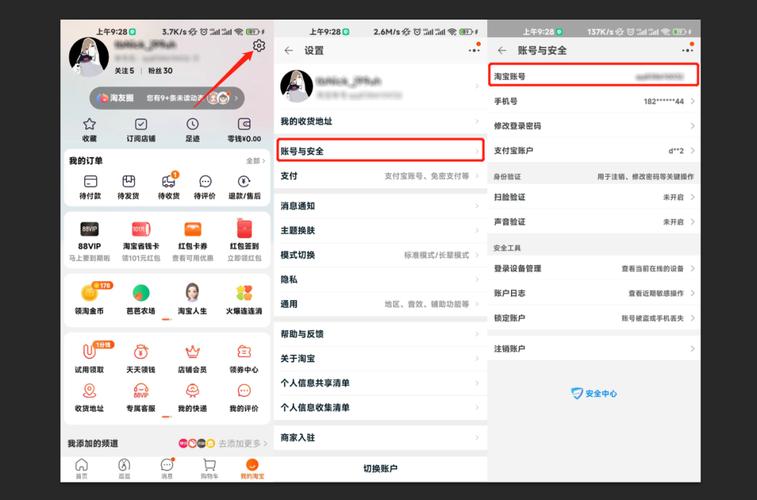This screenshot has width=757, height=500.
Task: Open 支付宝账户 Alipay row
Action: click(x=594, y=151)
